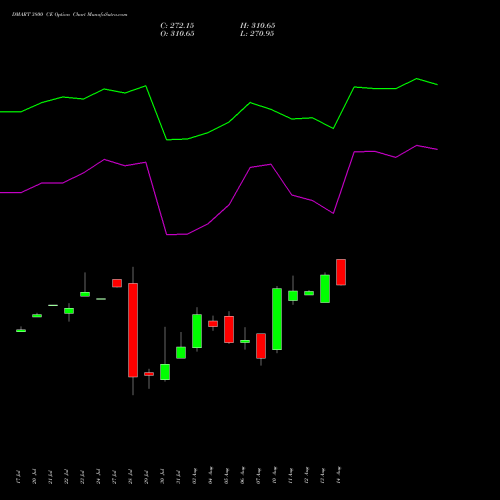Click the small red candle for 29 Jul

click(x=149, y=374)
